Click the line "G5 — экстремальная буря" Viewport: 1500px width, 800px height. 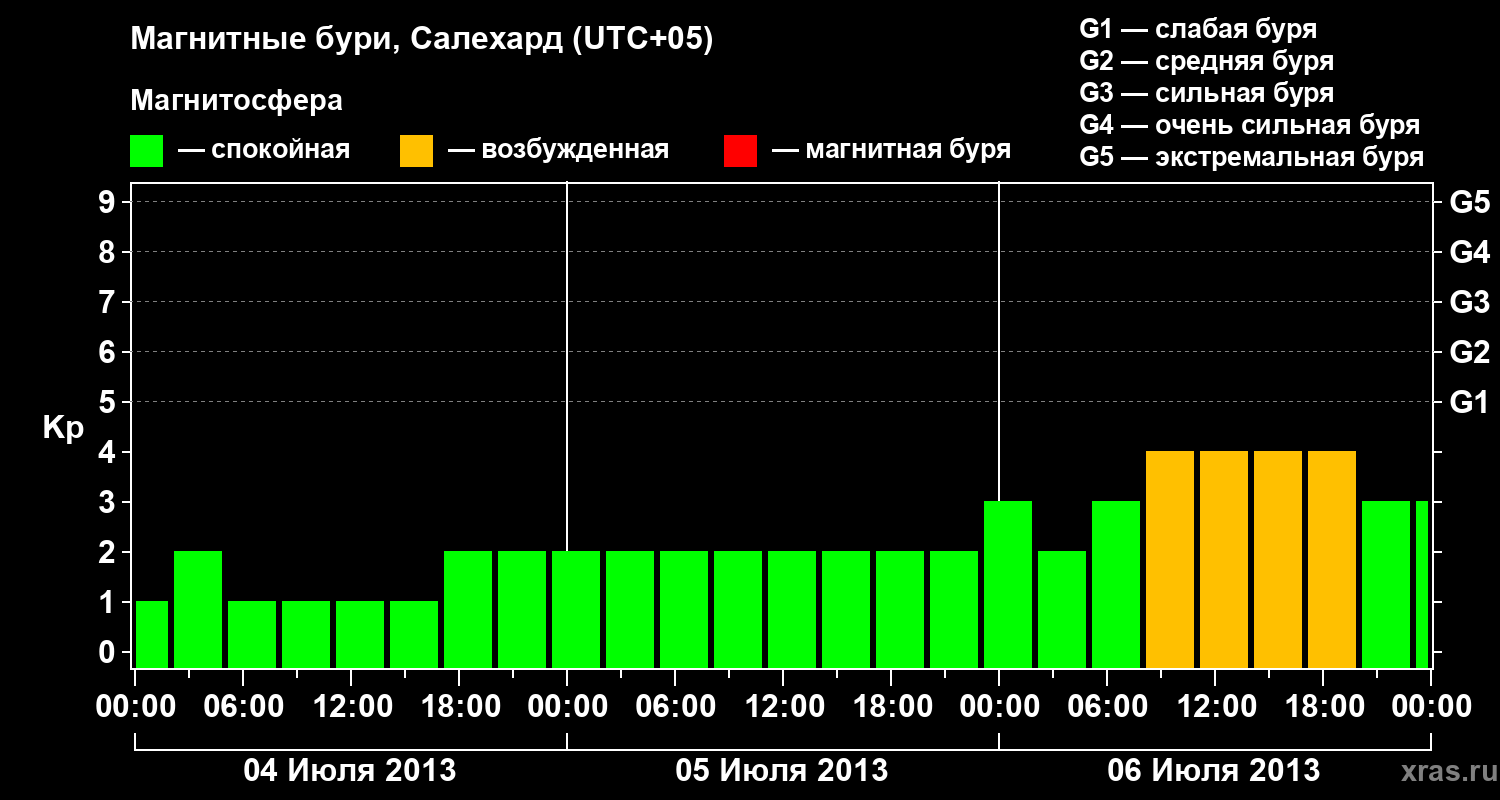pos(1251,157)
